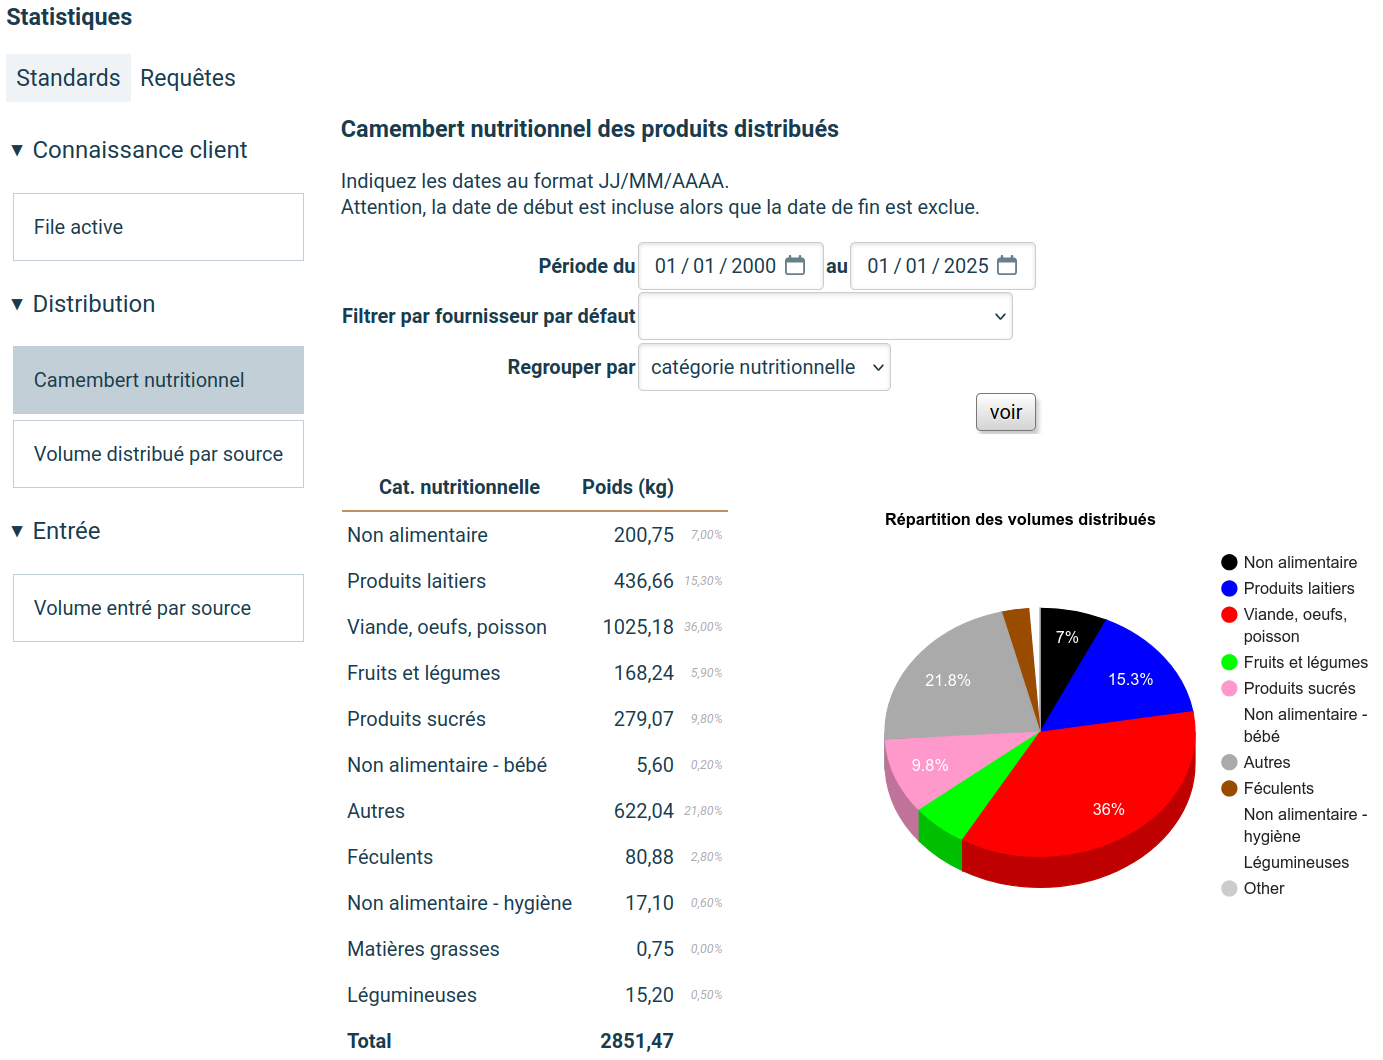Collapse the Connaissance client section triangle

click(x=17, y=150)
